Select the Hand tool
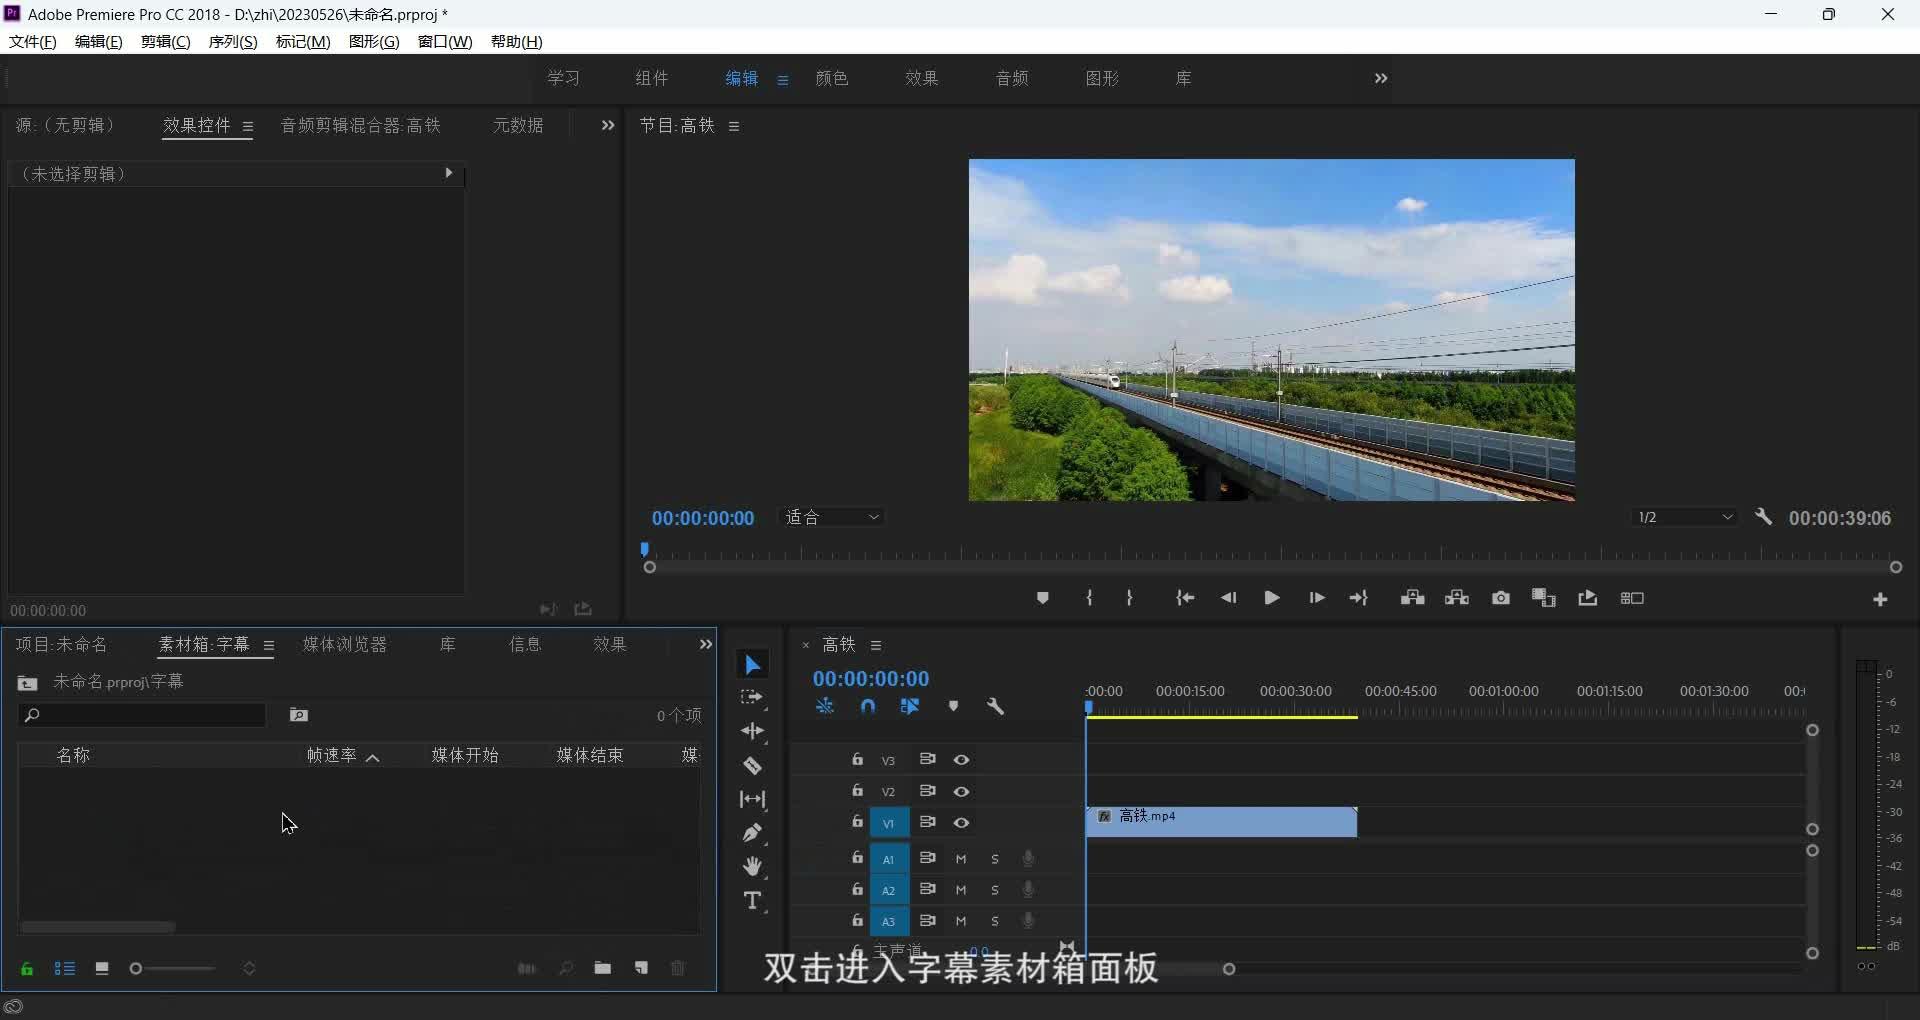Screen dimensions: 1920x1020 pyautogui.click(x=753, y=866)
